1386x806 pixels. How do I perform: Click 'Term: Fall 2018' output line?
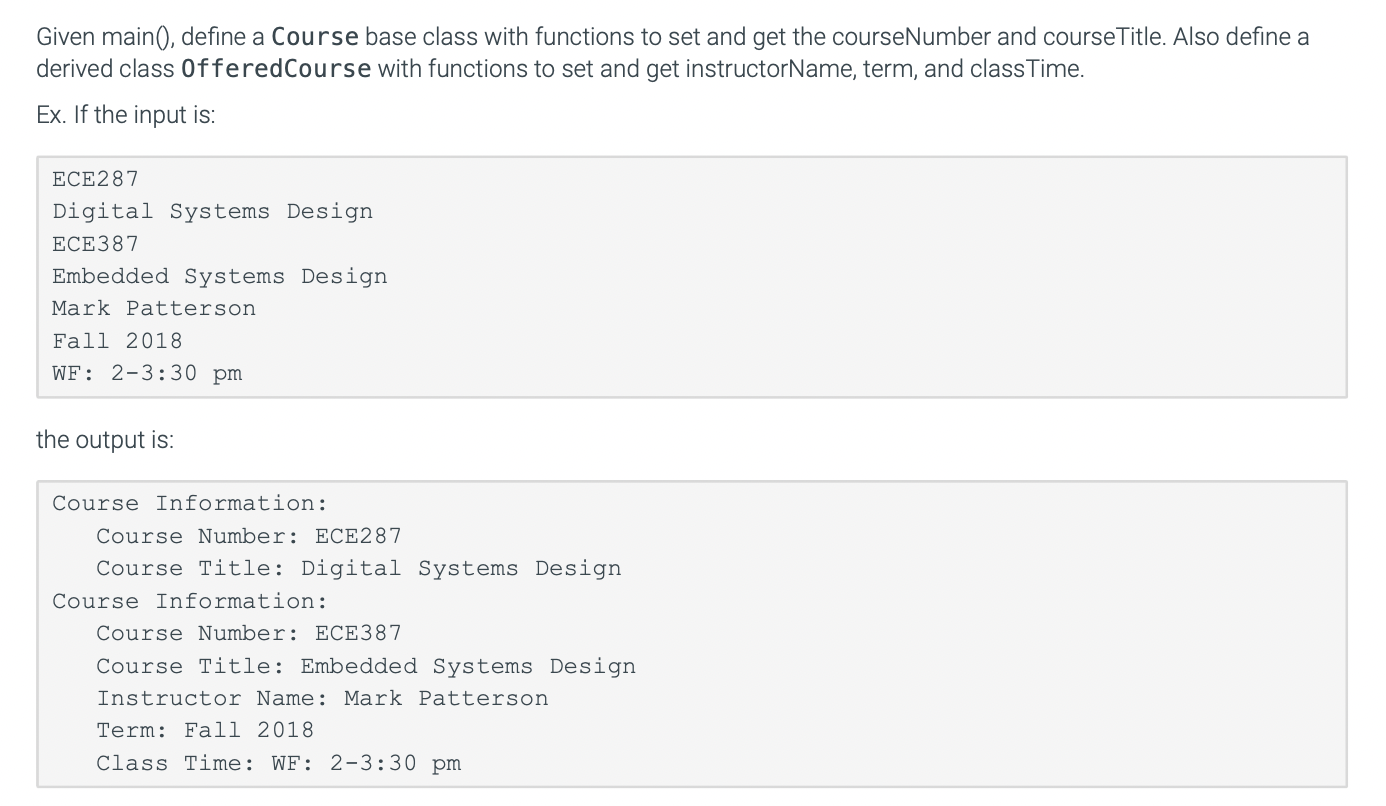tap(205, 730)
